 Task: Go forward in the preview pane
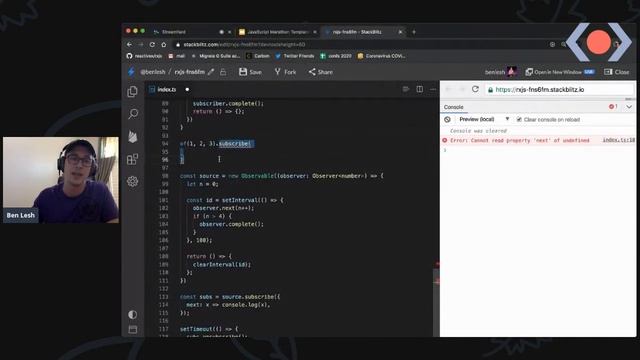pos(462,89)
